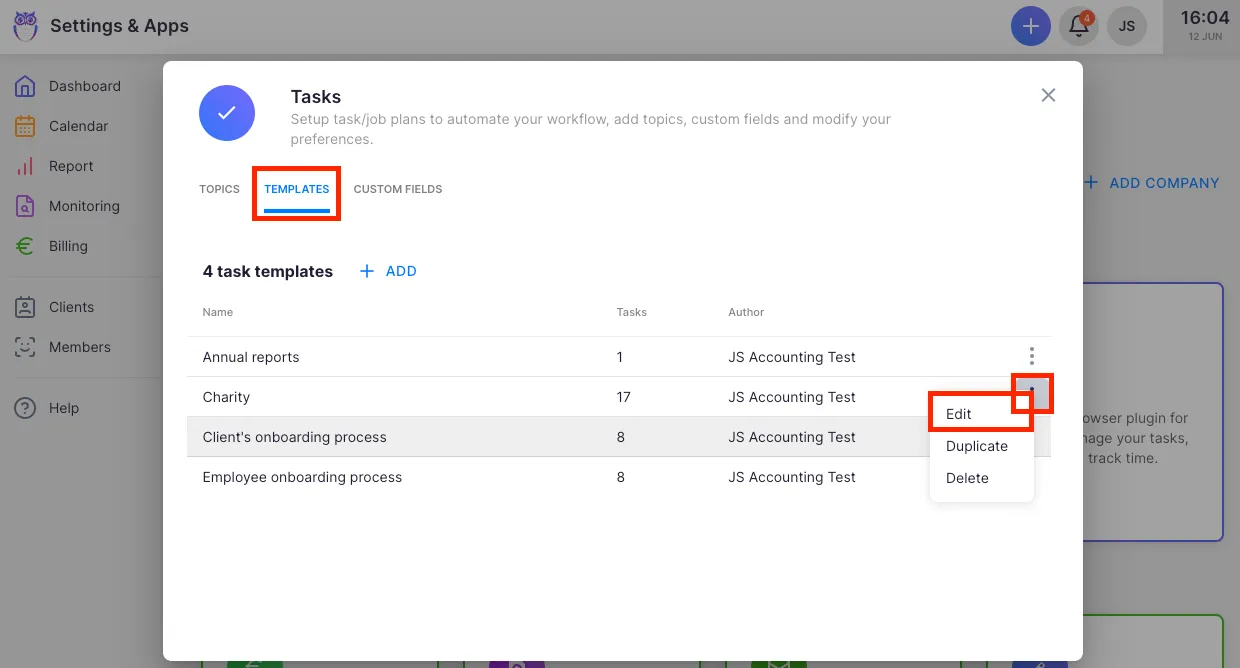Image resolution: width=1240 pixels, height=668 pixels.
Task: Click ADD to create task template
Action: point(388,271)
